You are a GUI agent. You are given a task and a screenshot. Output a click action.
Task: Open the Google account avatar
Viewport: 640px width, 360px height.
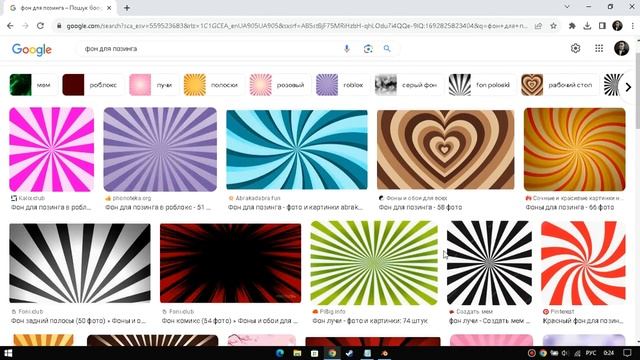622,48
